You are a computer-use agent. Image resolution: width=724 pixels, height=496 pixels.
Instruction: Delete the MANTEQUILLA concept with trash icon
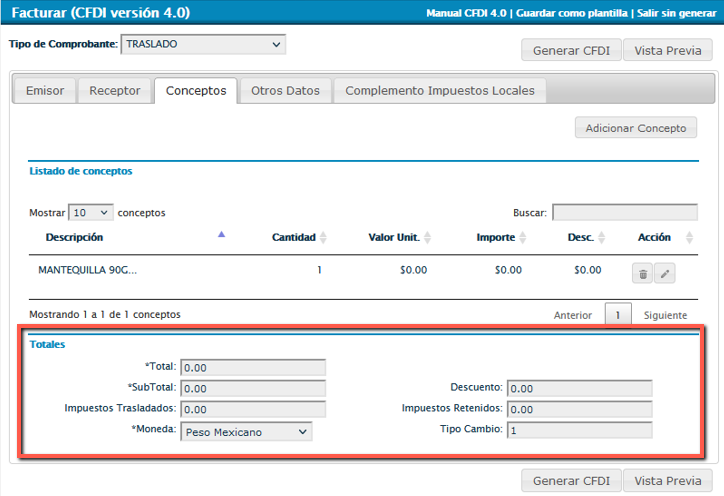coord(643,273)
